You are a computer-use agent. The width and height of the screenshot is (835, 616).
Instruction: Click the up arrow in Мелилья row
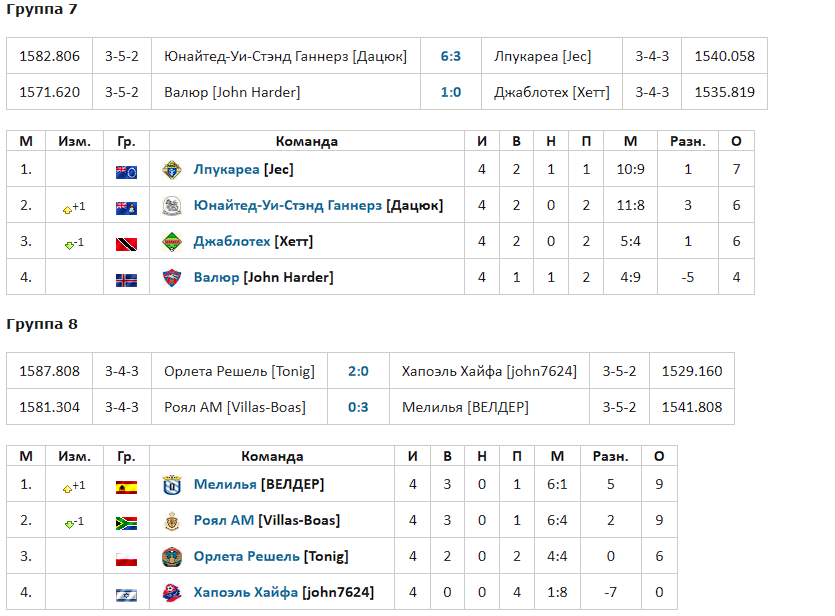[67, 489]
